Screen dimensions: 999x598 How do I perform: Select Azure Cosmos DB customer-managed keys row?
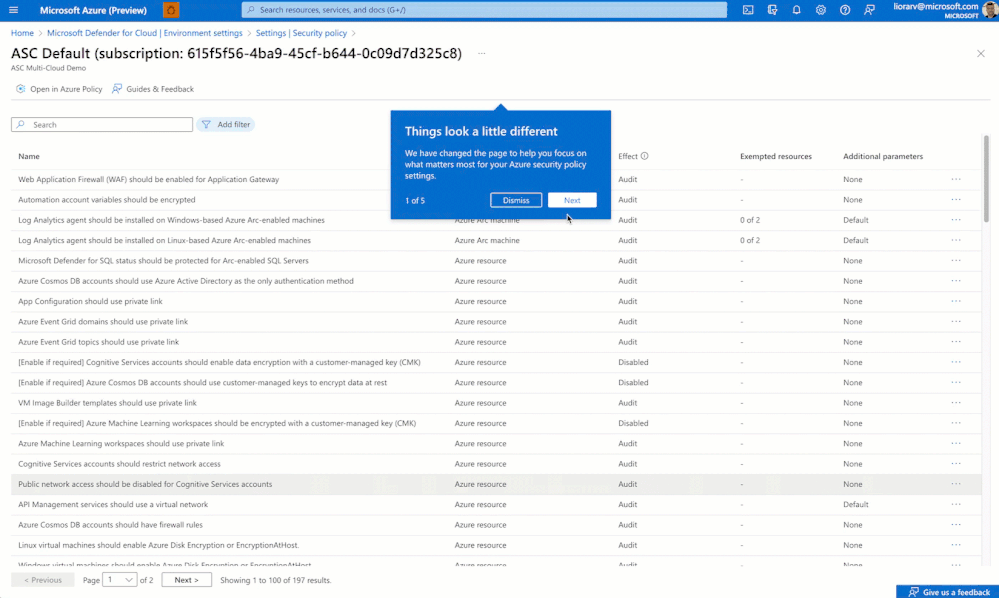[x=496, y=383]
